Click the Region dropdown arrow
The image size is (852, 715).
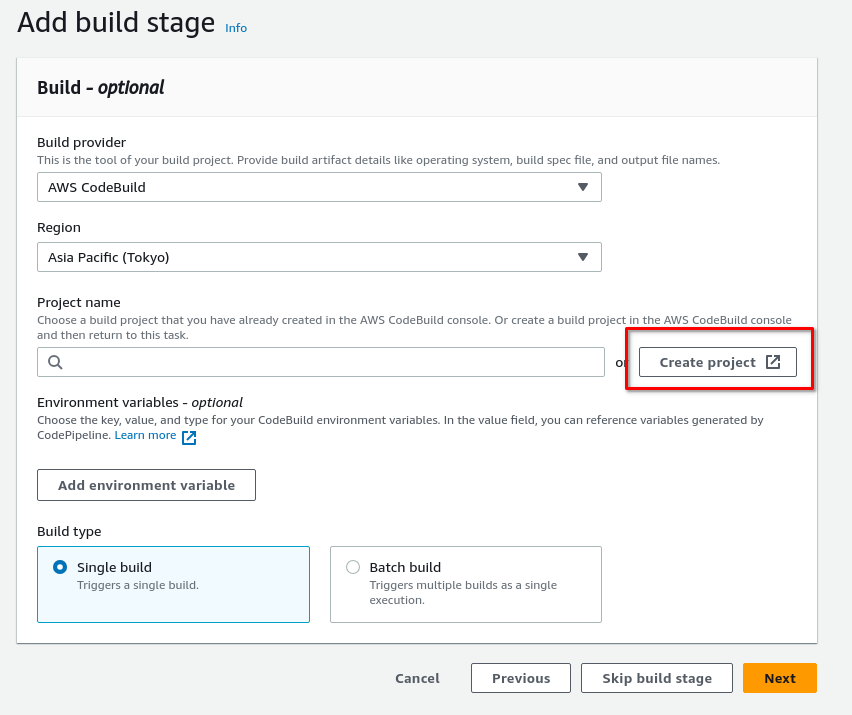click(583, 257)
